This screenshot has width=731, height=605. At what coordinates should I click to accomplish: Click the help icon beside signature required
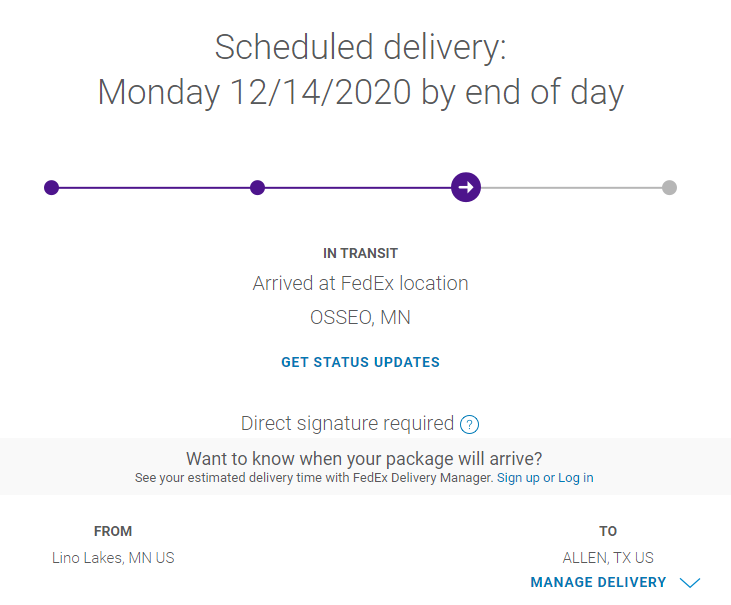pyautogui.click(x=470, y=424)
